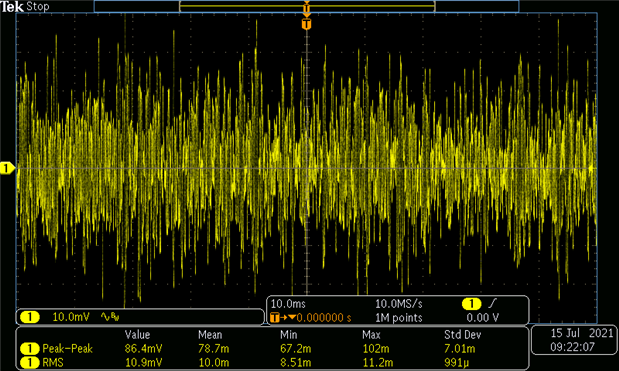This screenshot has width=619, height=371.
Task: Click the Peak-Peak max 102m
Action: click(376, 349)
